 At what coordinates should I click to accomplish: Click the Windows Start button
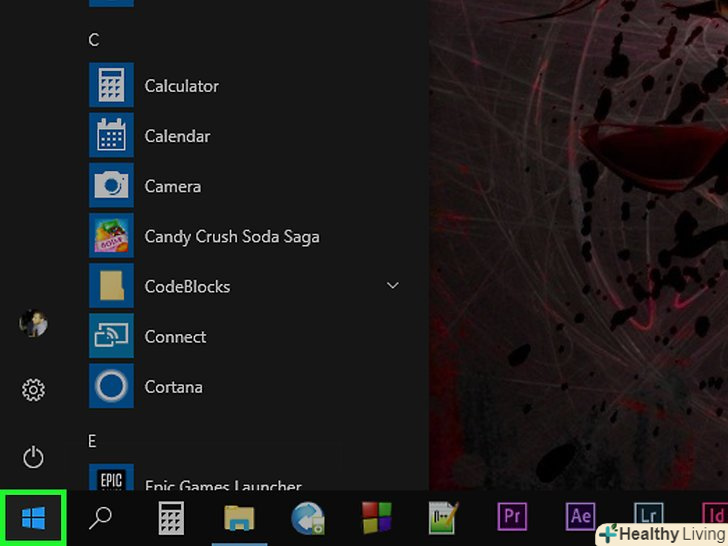pyautogui.click(x=33, y=517)
